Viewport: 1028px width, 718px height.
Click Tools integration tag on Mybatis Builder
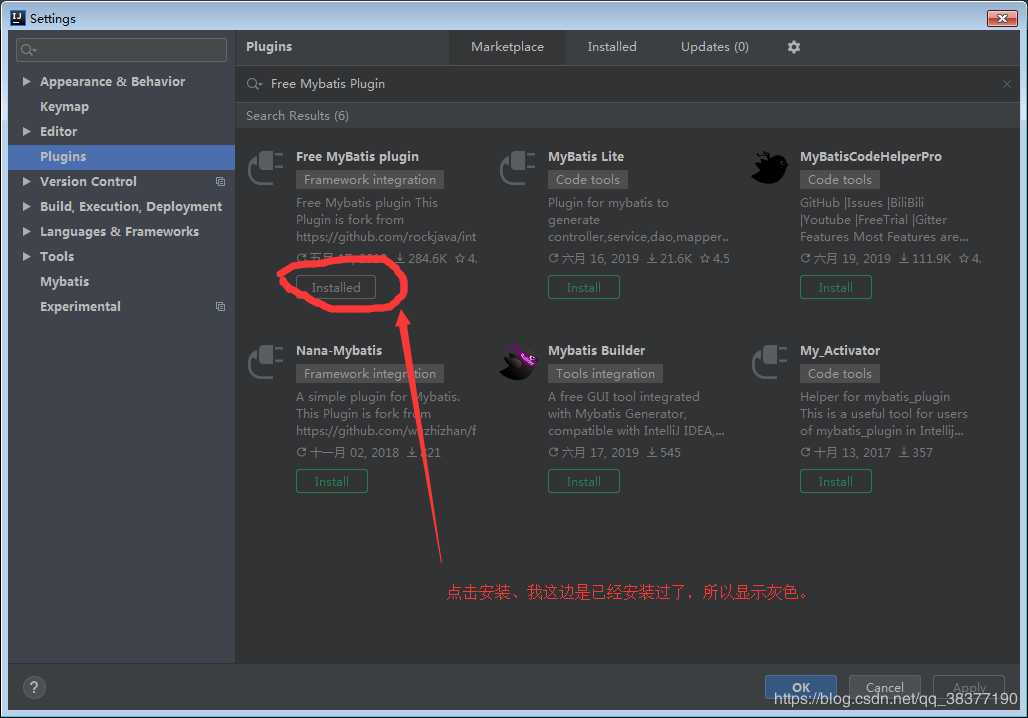605,374
